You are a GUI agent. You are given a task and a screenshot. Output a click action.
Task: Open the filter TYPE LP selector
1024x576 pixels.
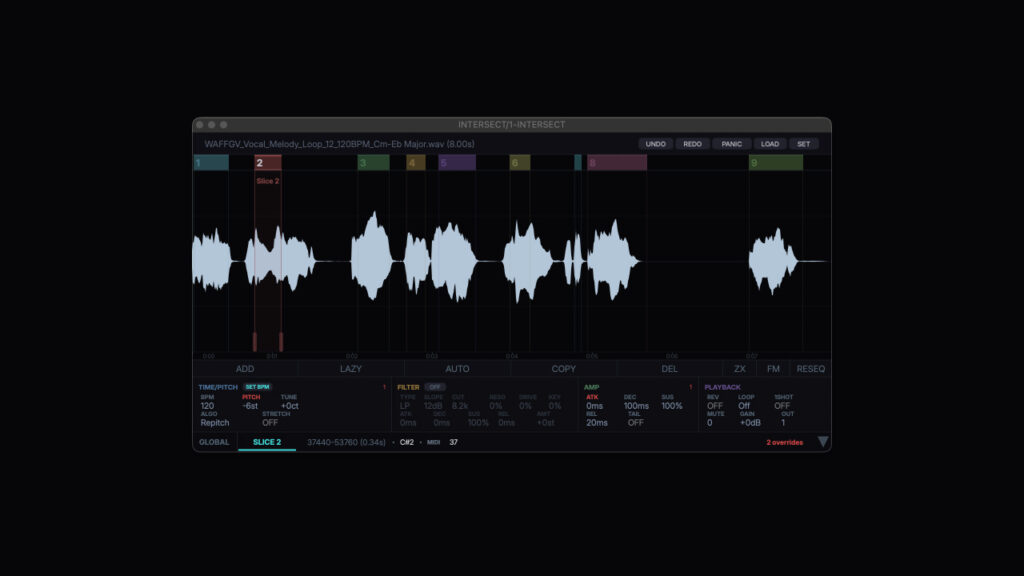[x=405, y=406]
